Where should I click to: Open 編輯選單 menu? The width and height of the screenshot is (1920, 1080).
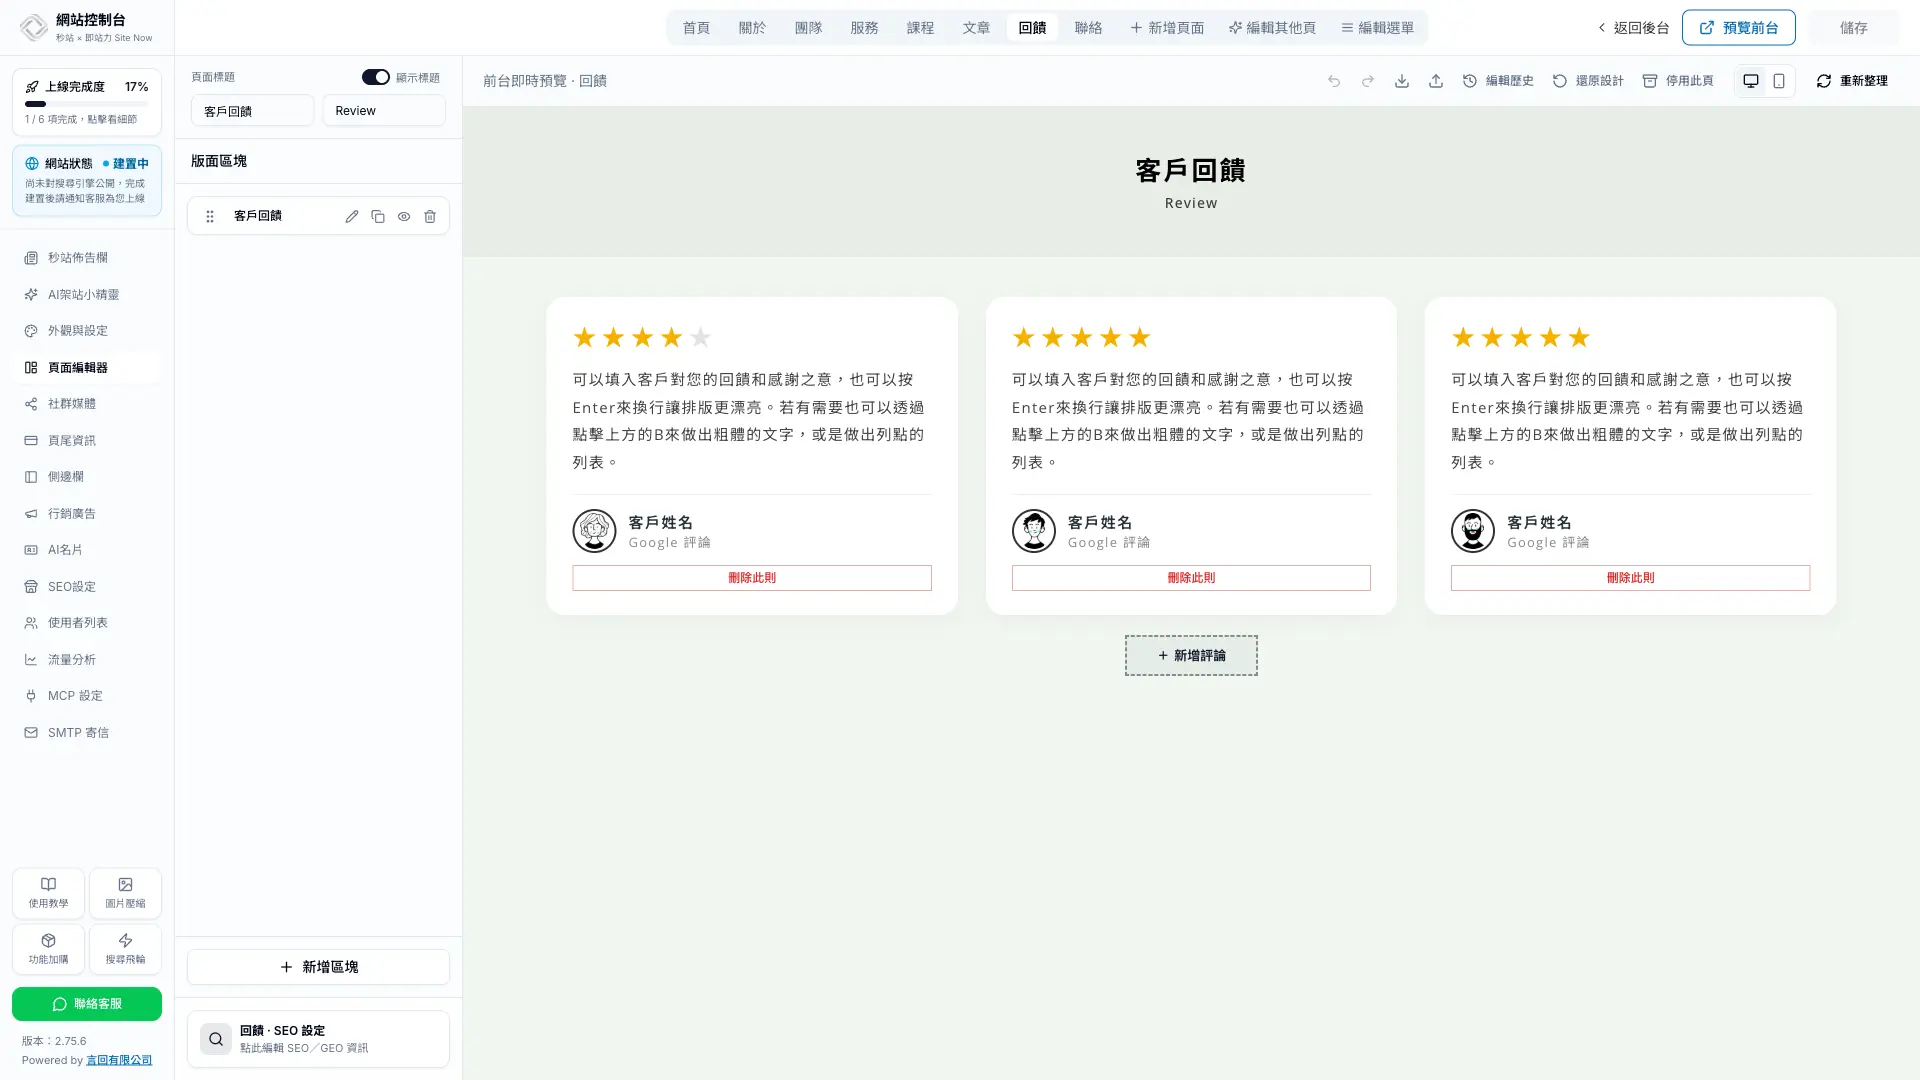[1377, 28]
